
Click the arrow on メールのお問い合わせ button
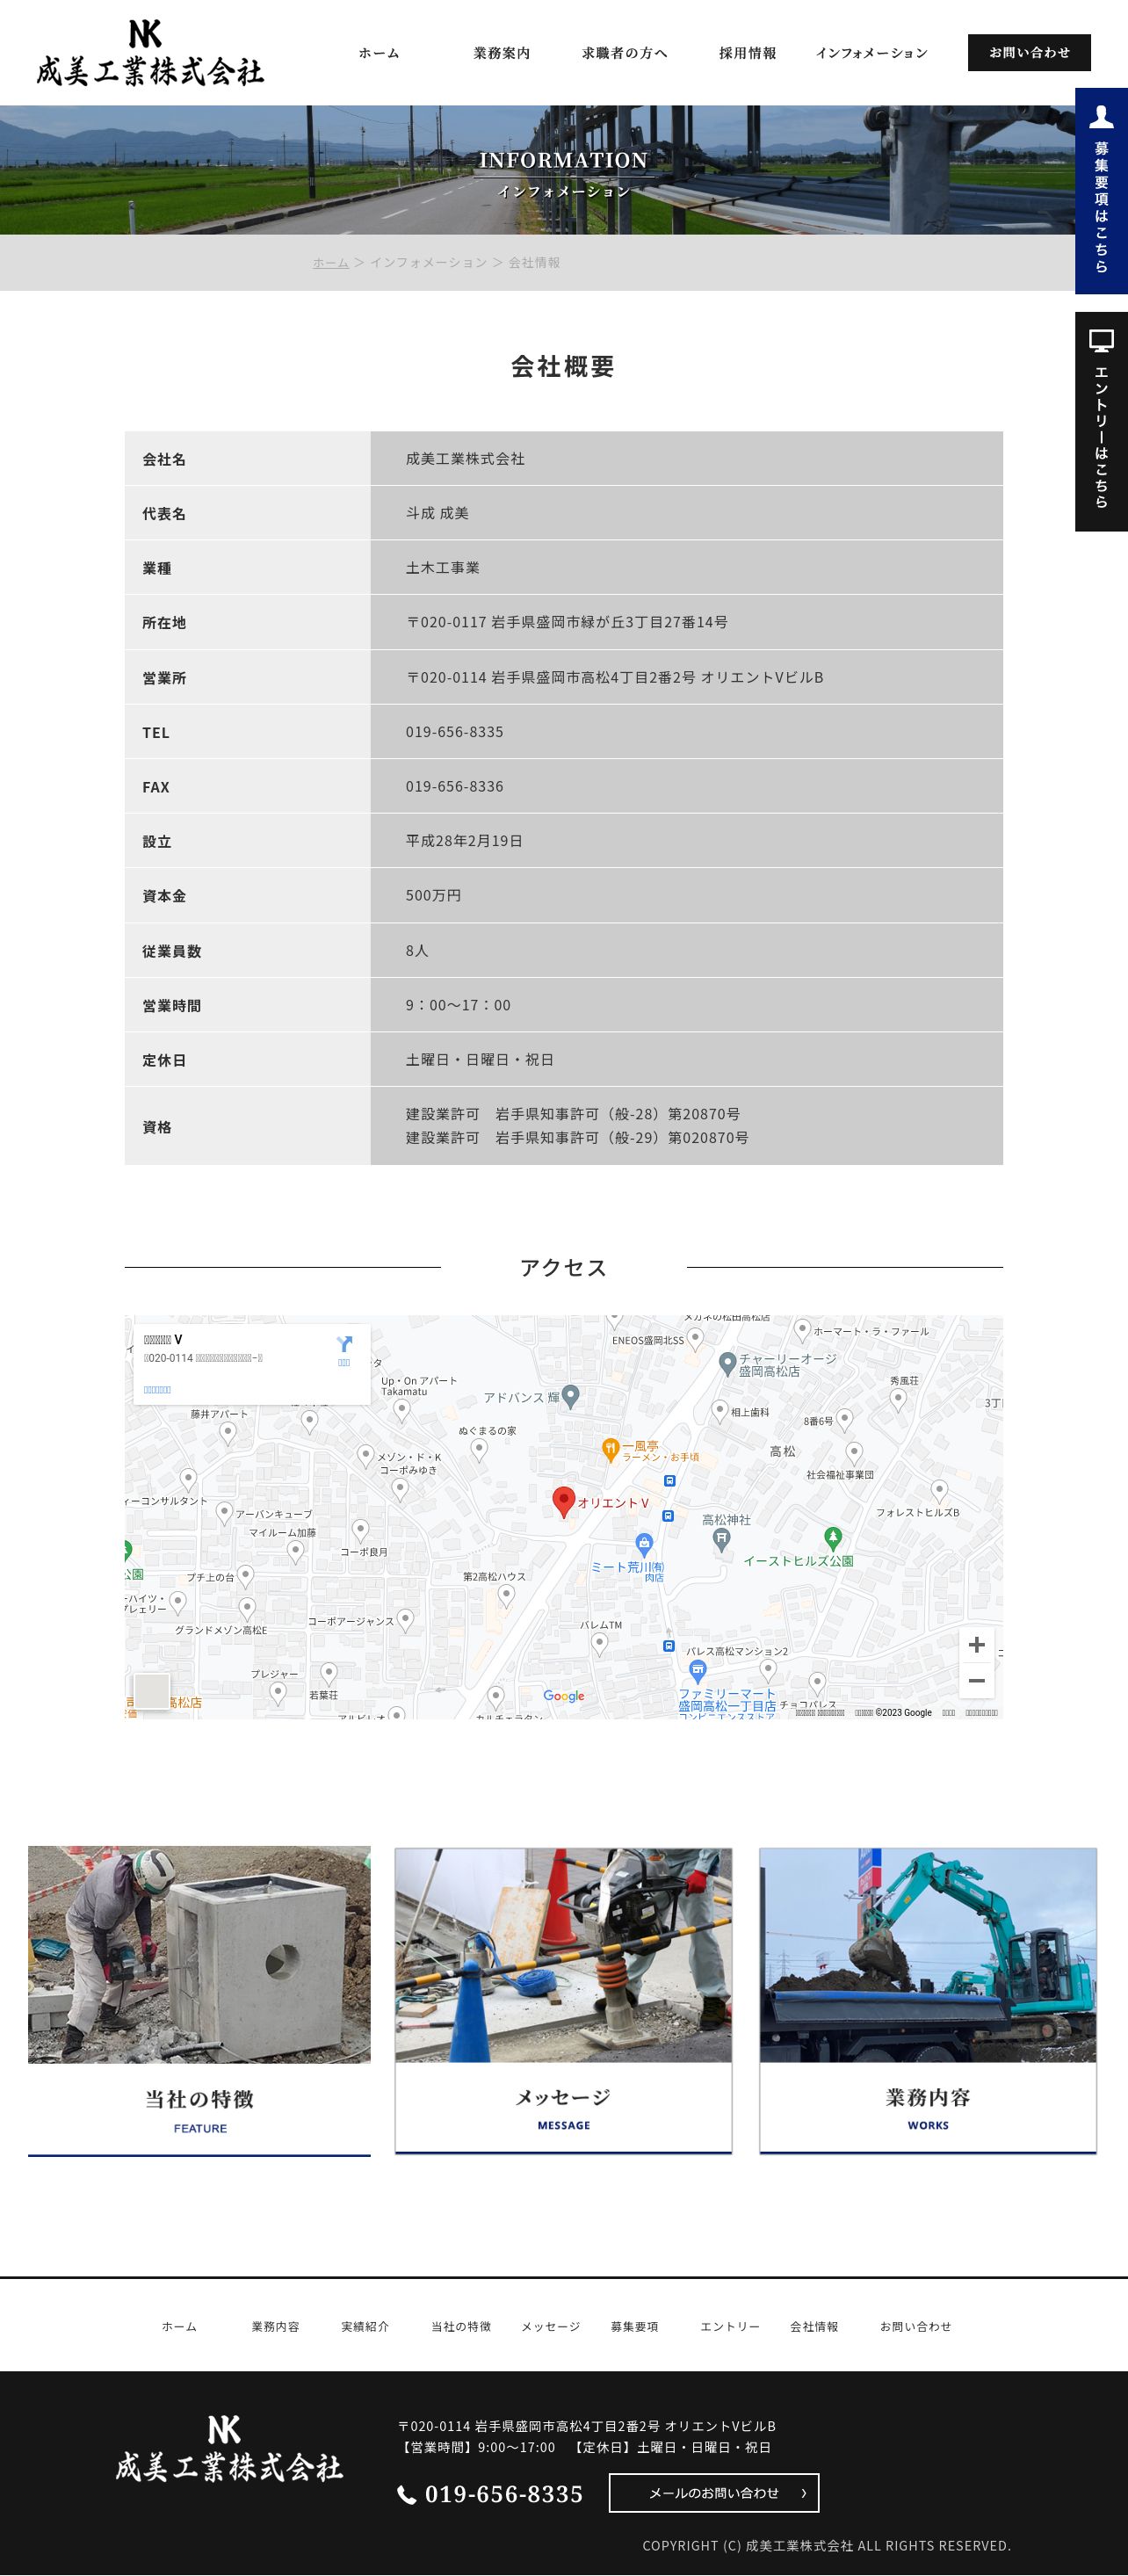coord(803,2493)
